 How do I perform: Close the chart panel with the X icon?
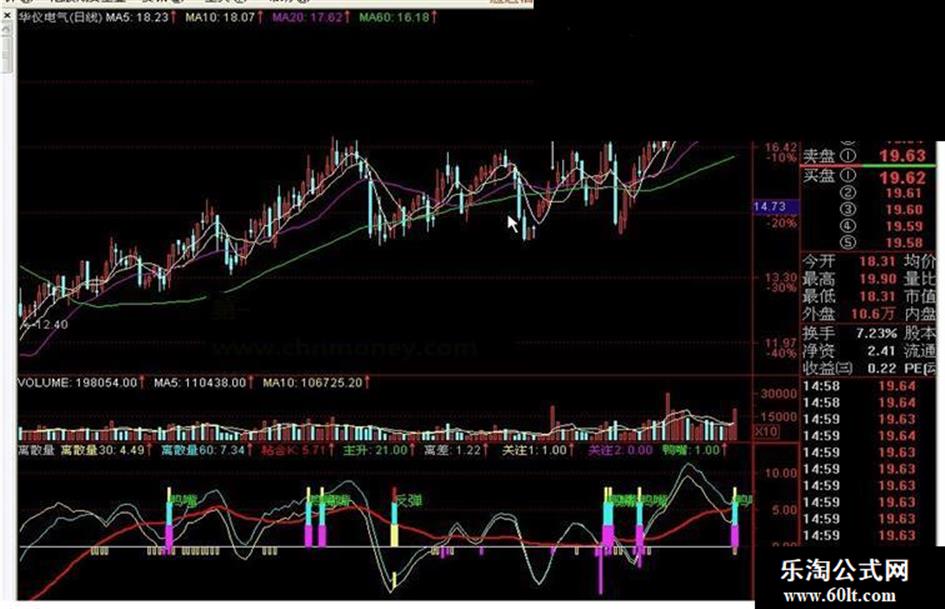coord(7,16)
